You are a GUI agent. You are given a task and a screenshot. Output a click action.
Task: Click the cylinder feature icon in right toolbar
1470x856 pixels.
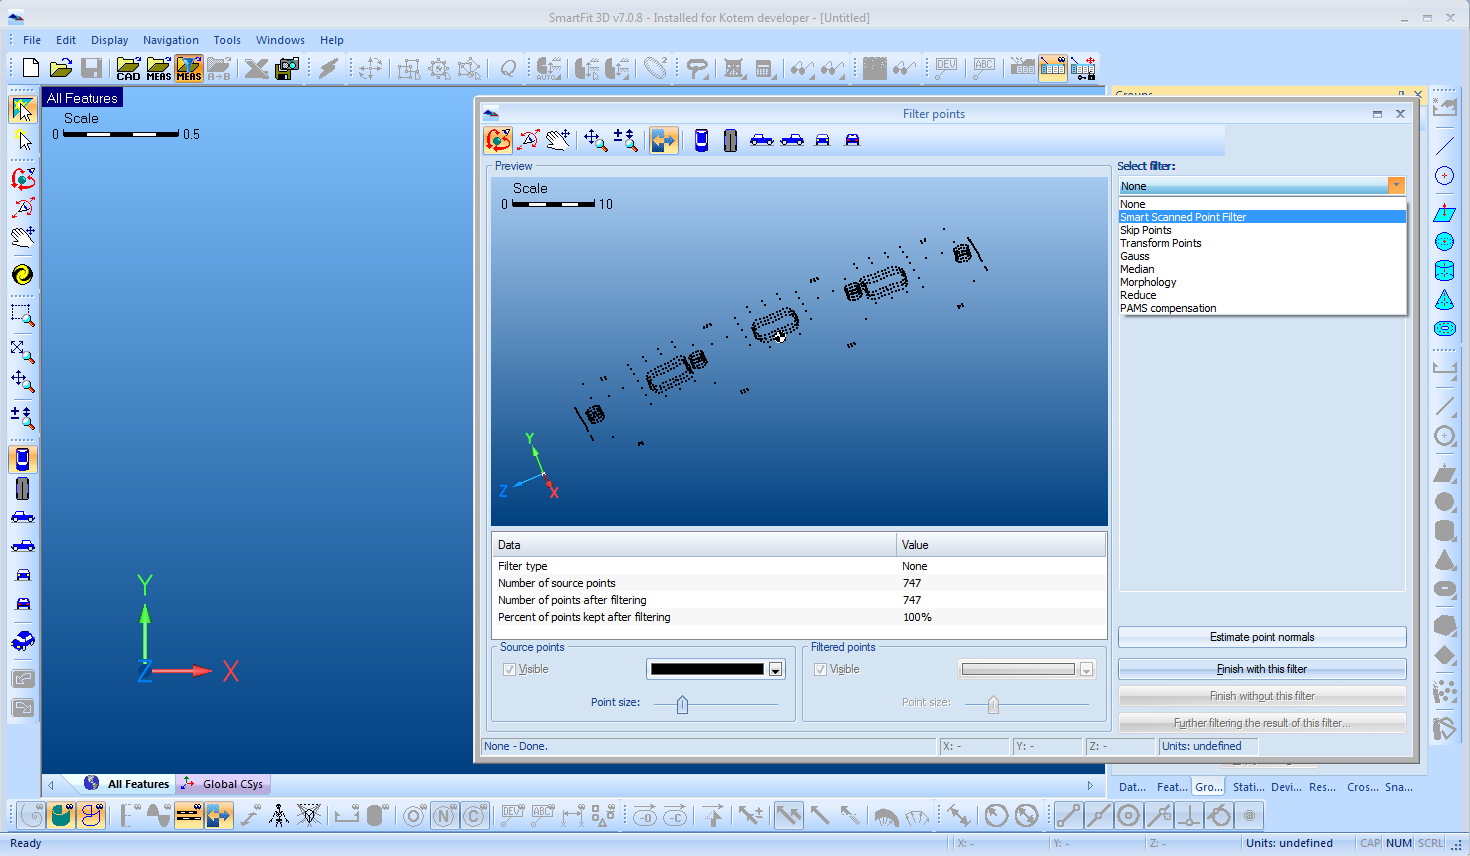tap(1444, 270)
